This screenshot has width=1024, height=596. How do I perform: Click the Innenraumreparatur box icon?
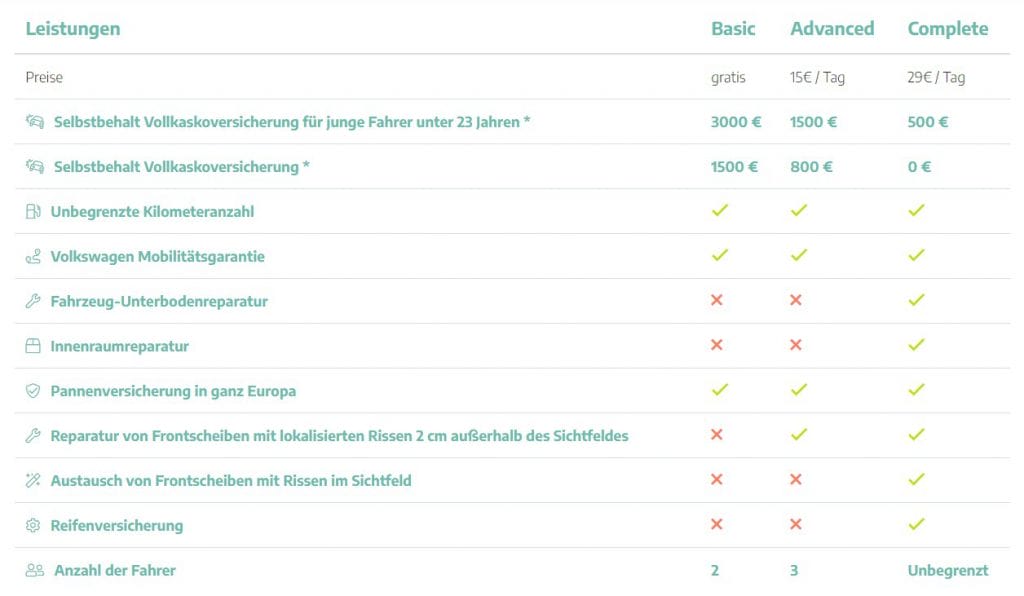point(33,345)
